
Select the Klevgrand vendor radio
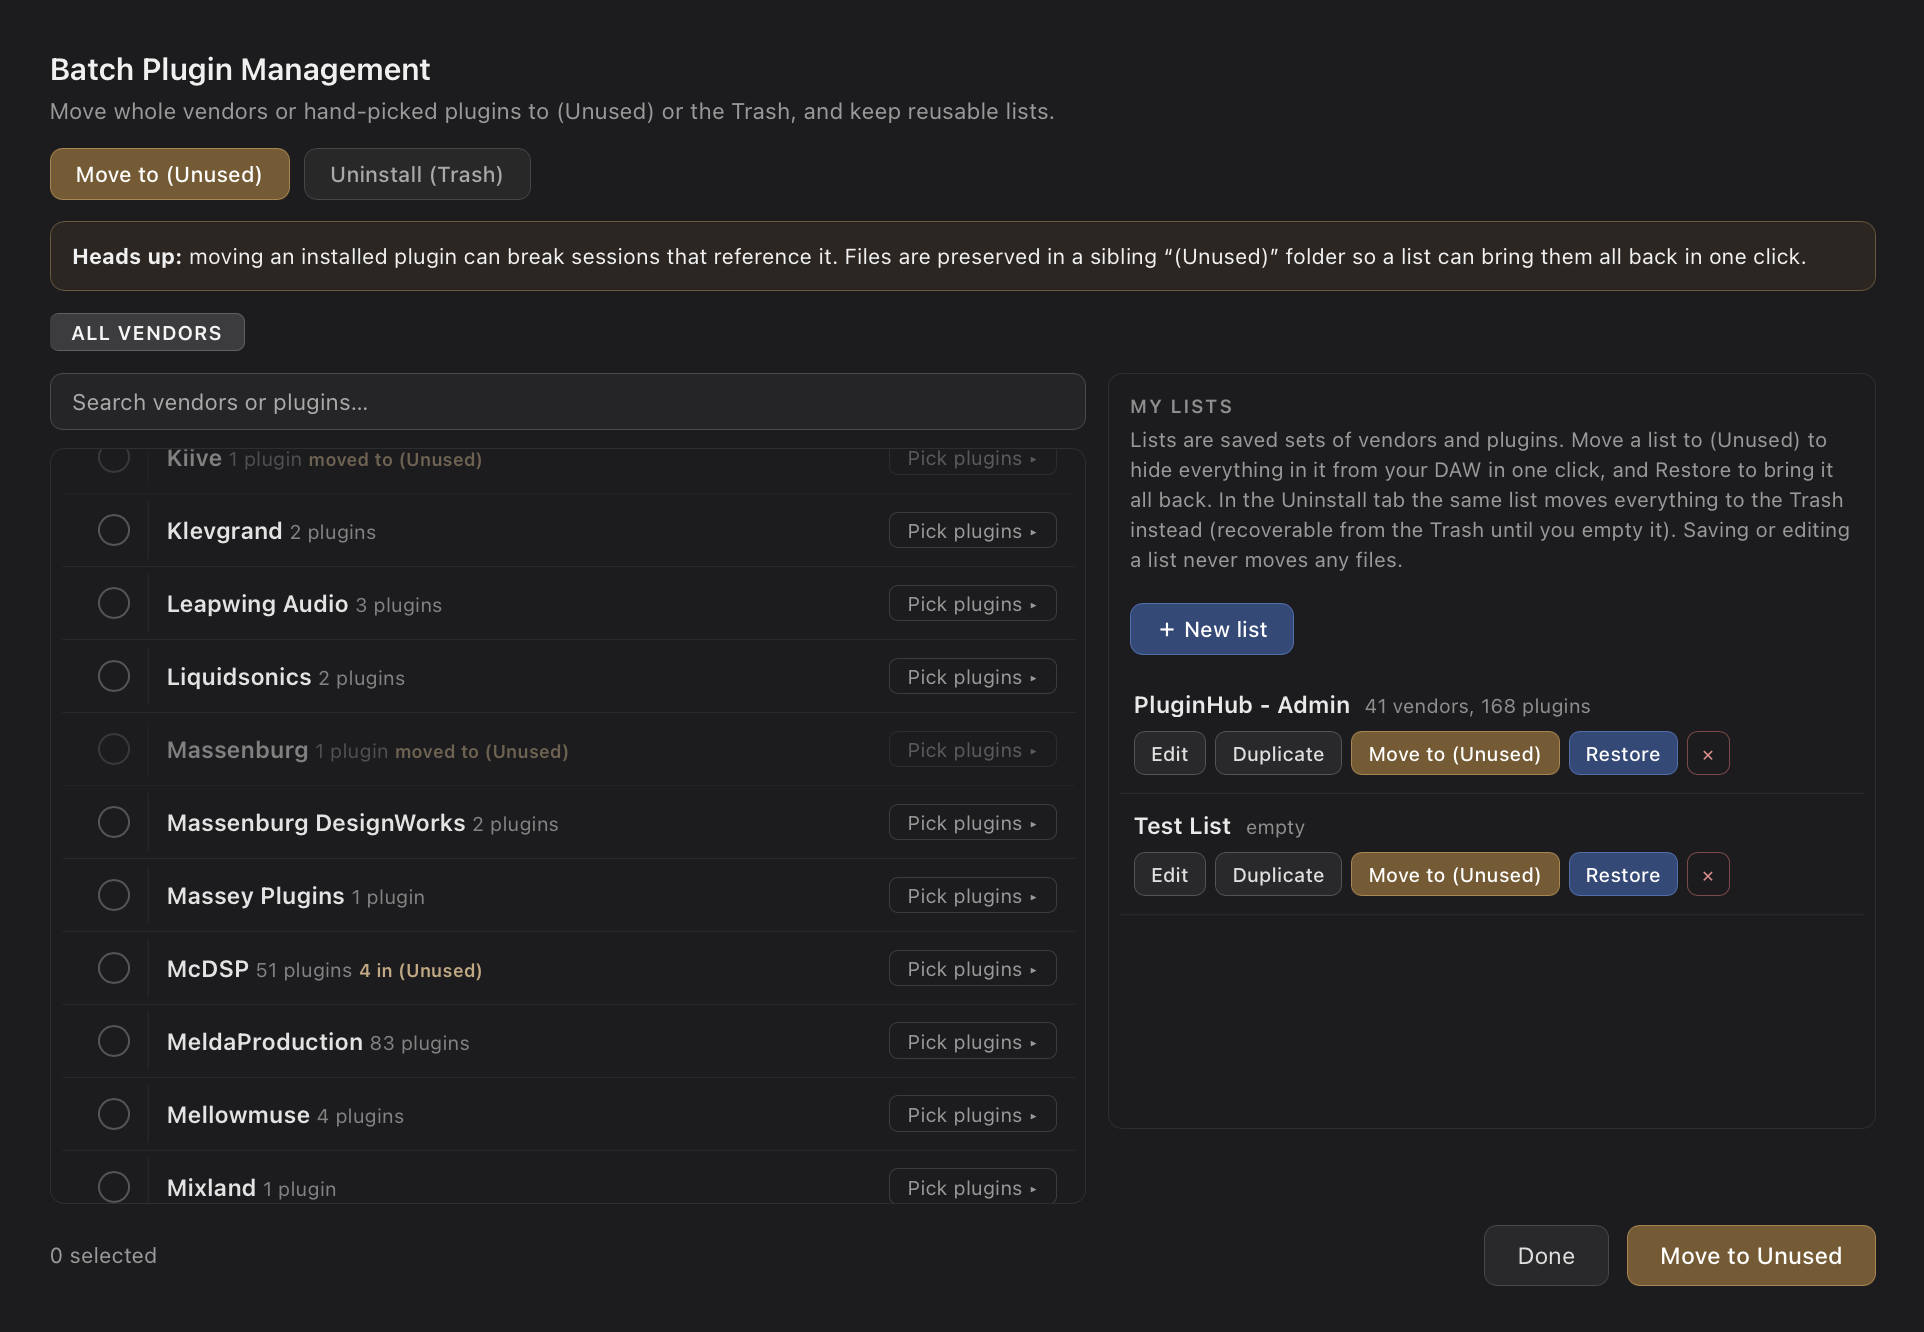coord(114,530)
